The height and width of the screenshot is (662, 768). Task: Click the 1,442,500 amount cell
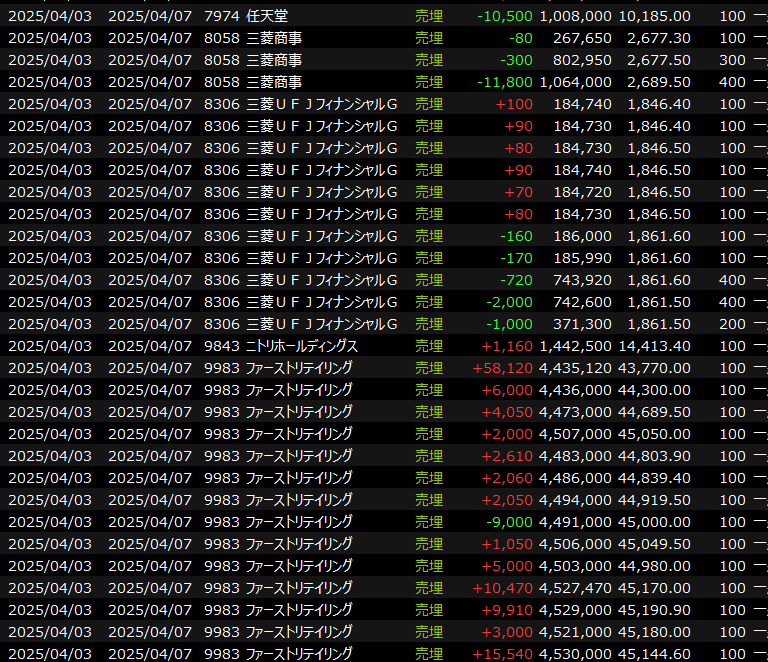575,346
